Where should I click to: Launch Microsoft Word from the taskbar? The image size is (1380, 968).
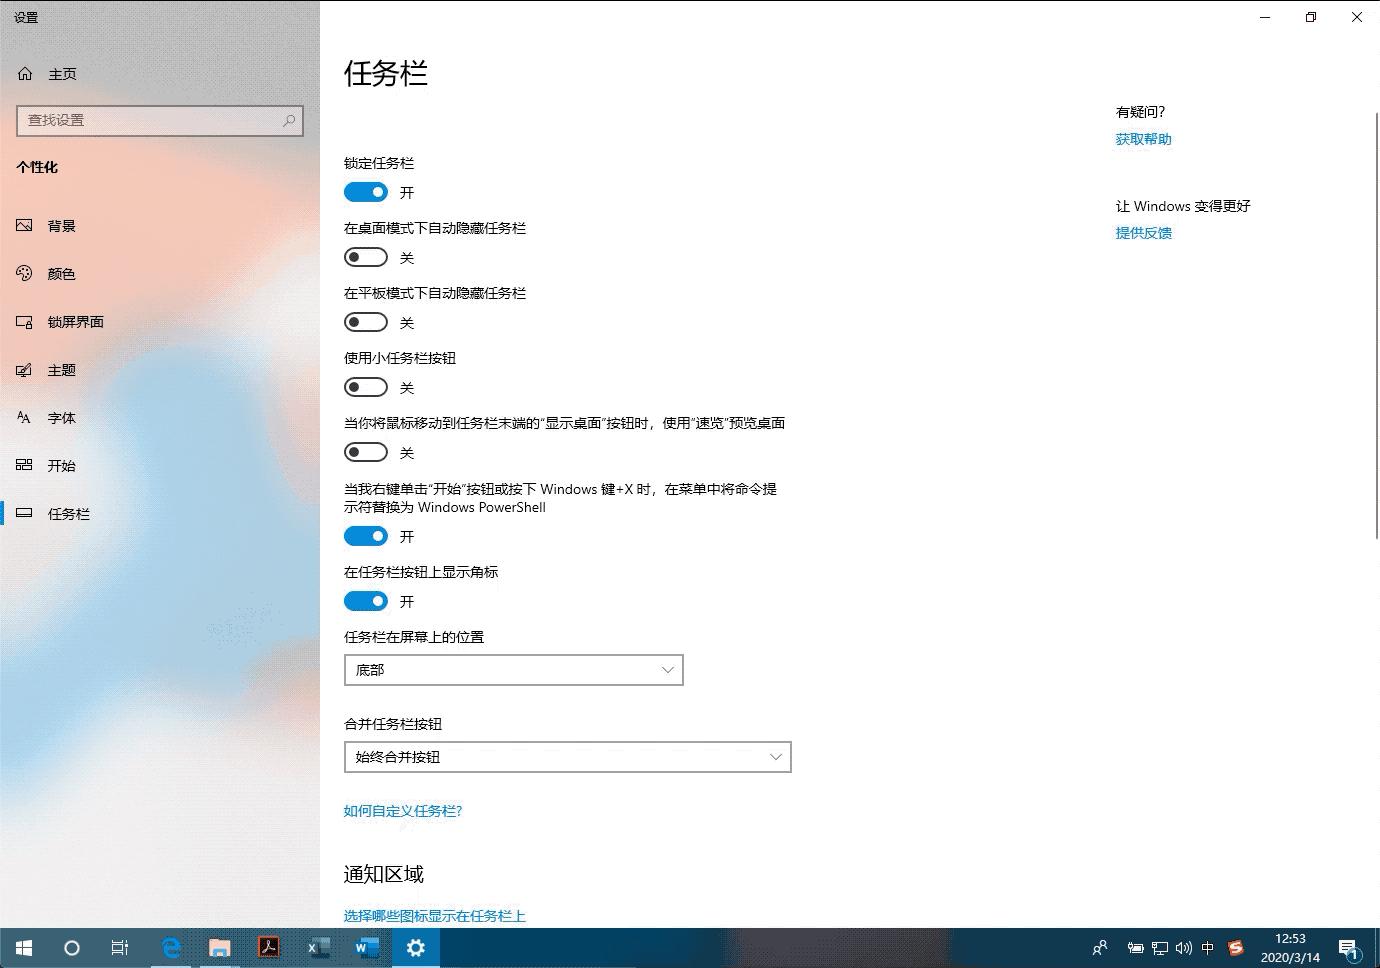[x=366, y=947]
